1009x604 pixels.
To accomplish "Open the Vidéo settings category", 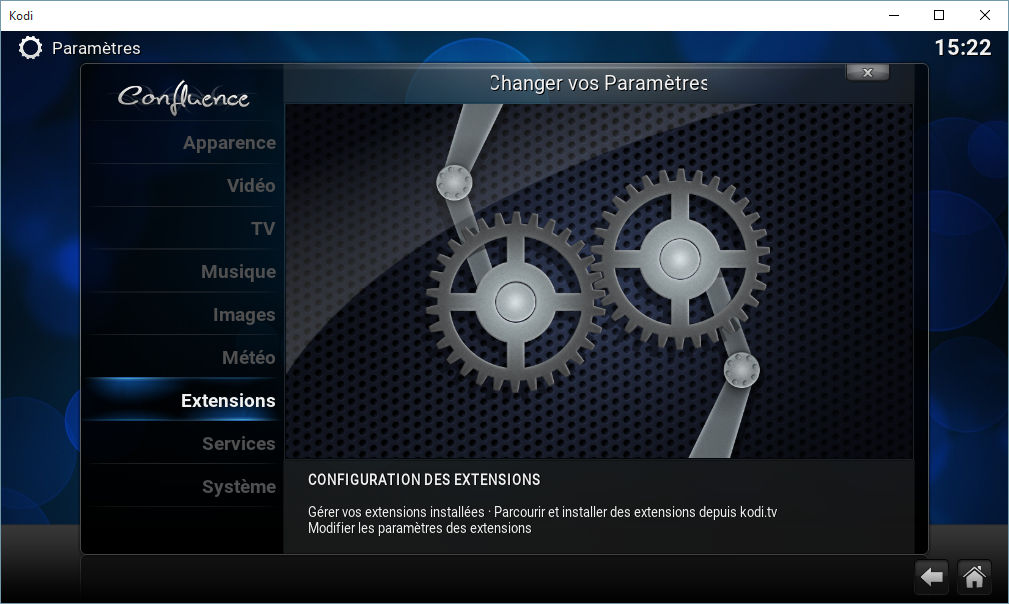I will click(183, 186).
